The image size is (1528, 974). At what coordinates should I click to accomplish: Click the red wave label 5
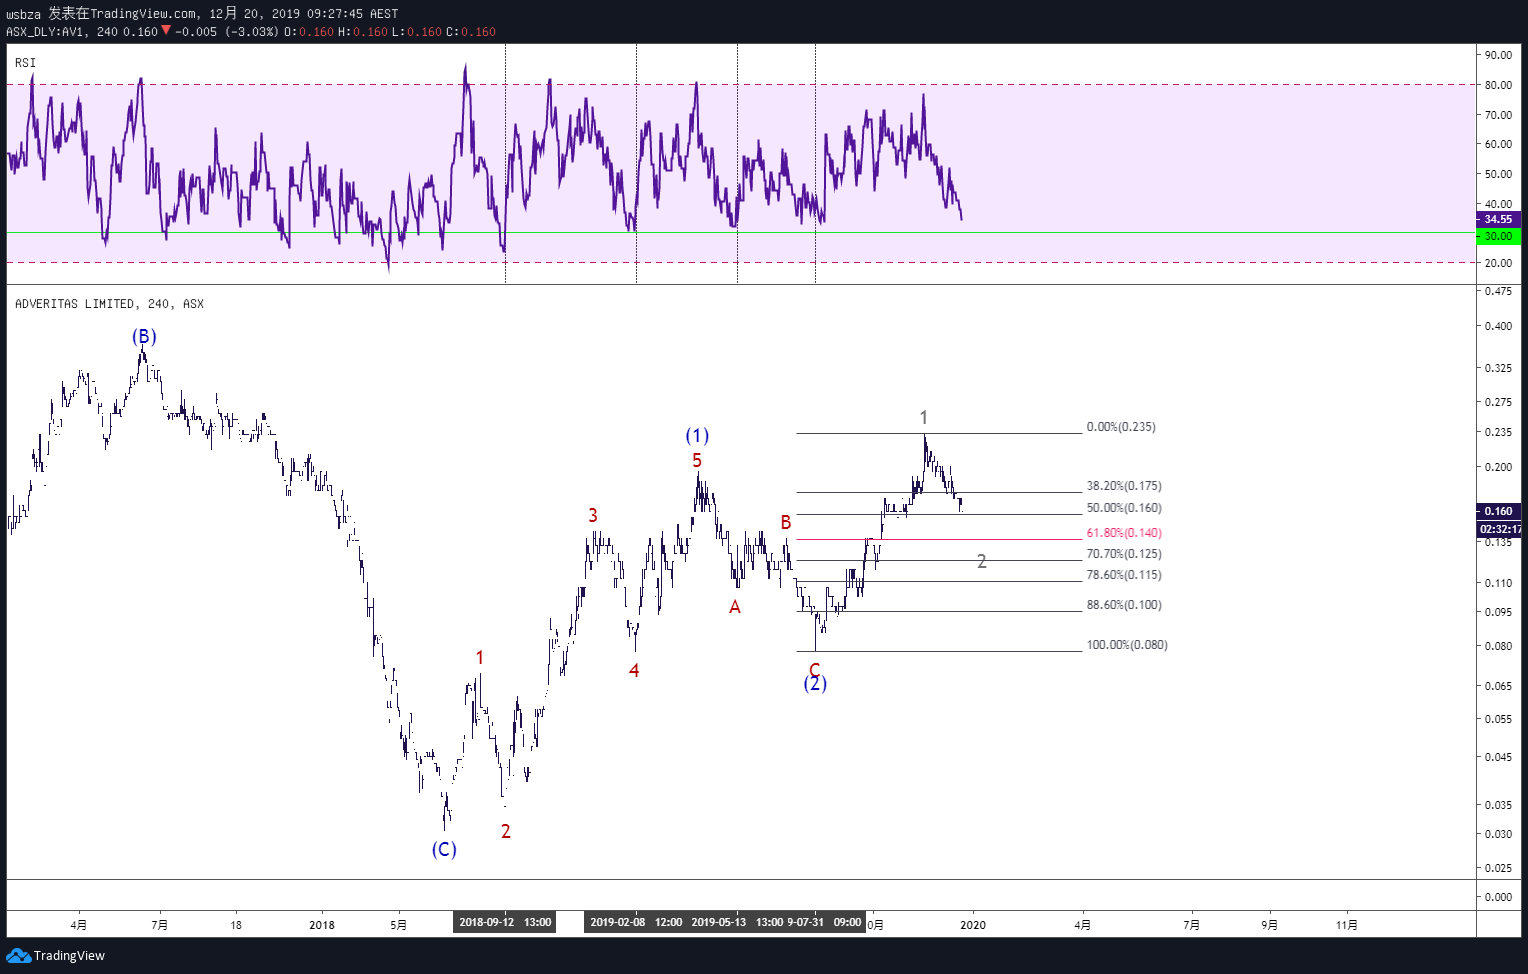(697, 461)
